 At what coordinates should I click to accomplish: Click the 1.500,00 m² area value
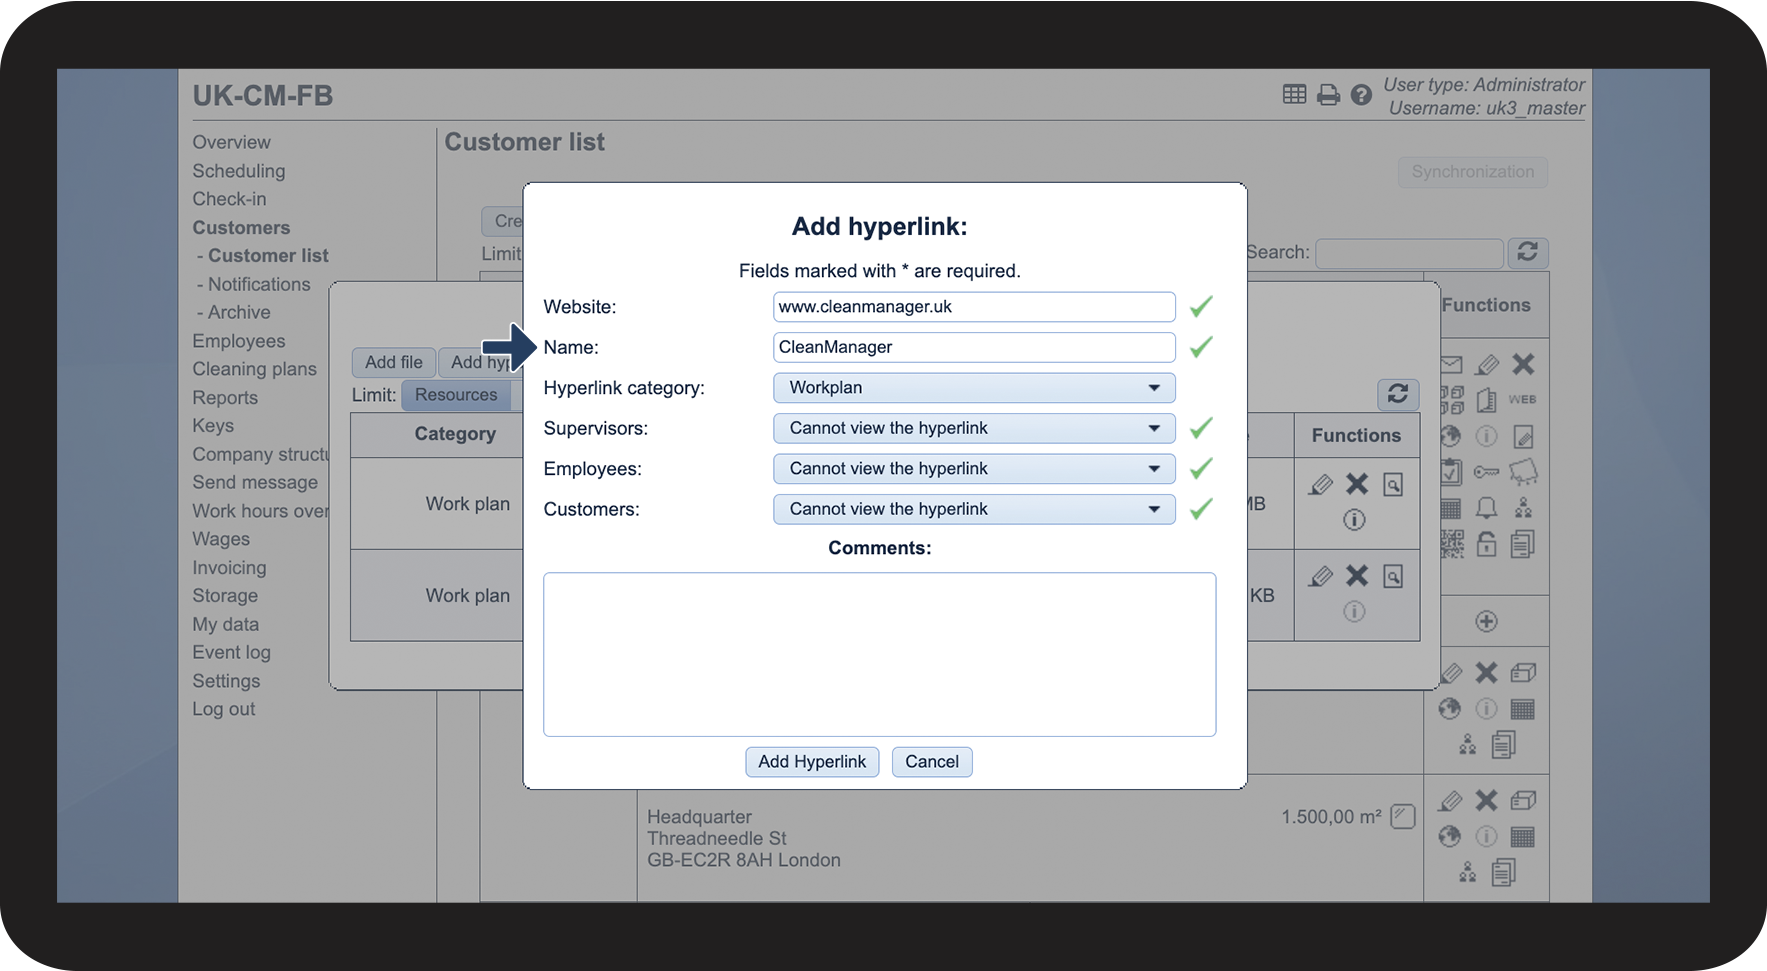(x=1332, y=817)
